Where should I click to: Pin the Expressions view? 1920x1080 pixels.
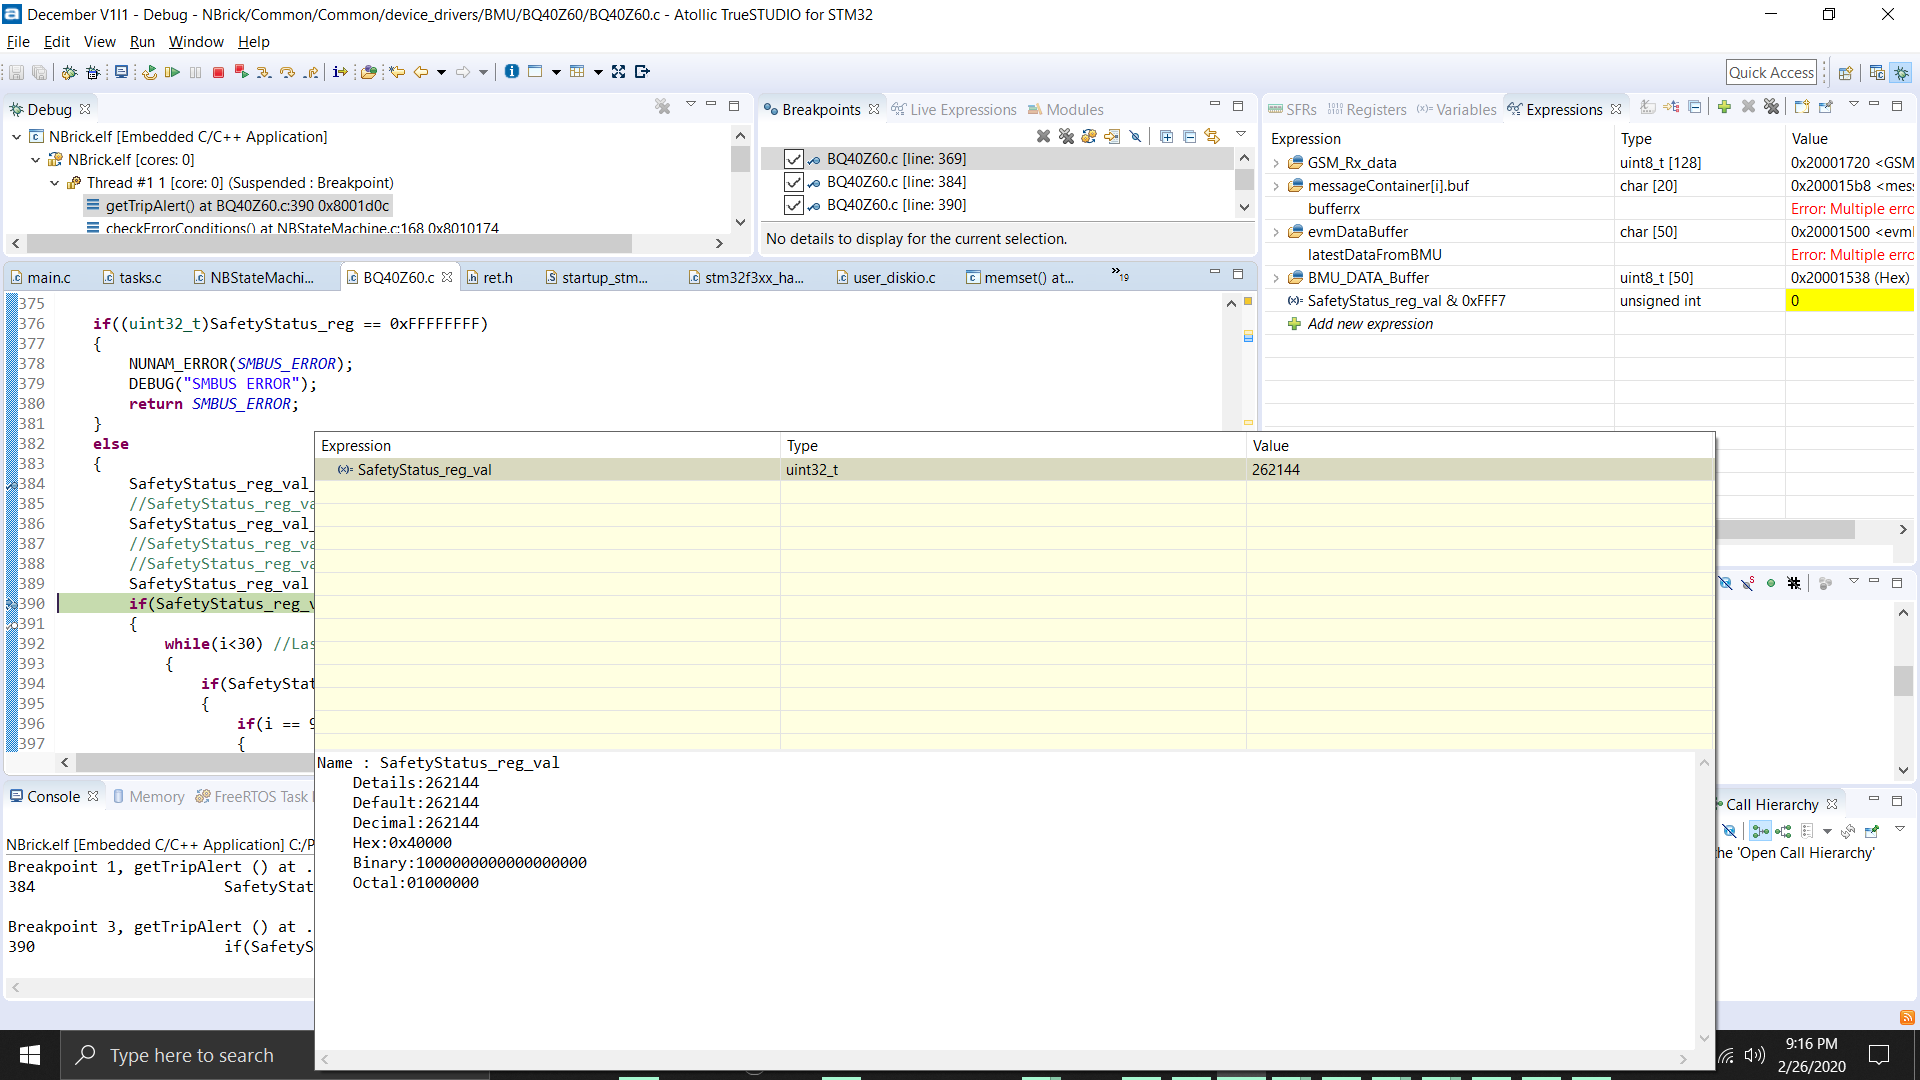point(1825,106)
